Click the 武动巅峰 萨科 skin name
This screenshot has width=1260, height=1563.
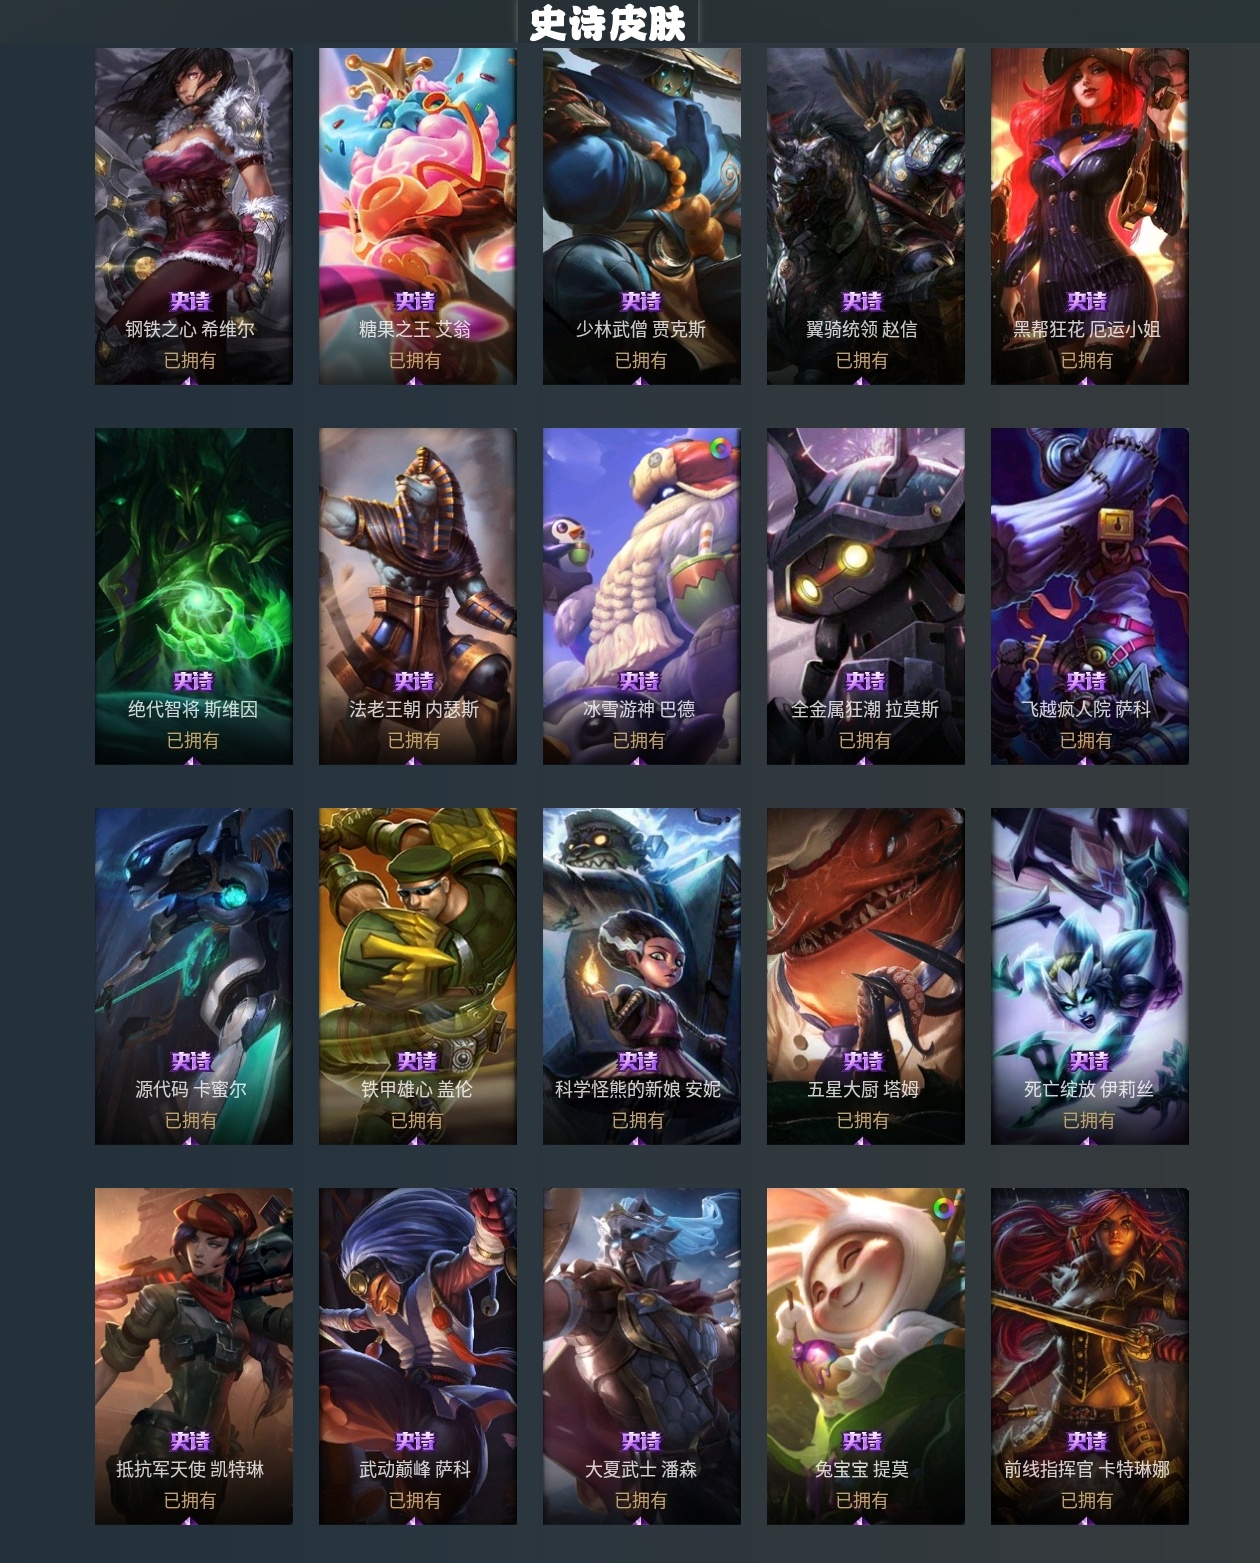pyautogui.click(x=415, y=1469)
